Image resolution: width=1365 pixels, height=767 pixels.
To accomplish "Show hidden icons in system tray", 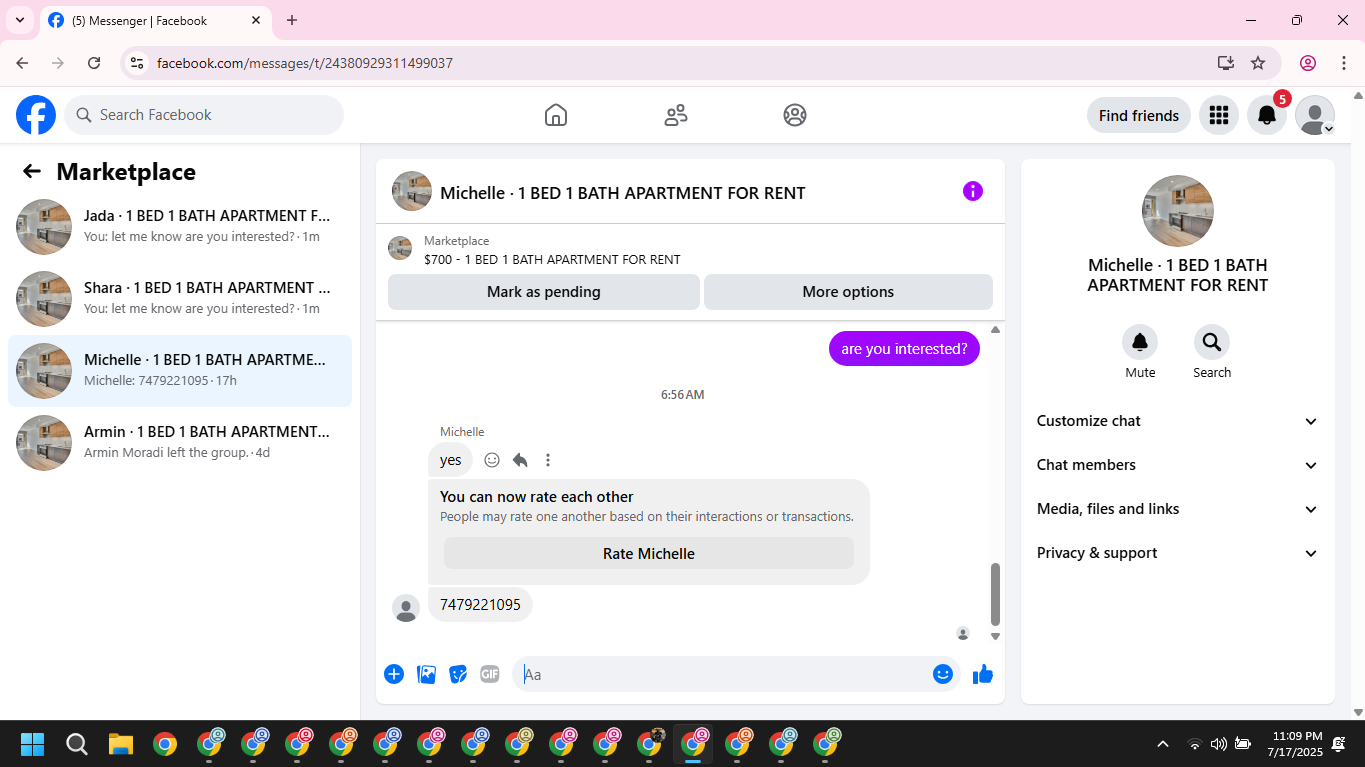I will pos(1162,744).
